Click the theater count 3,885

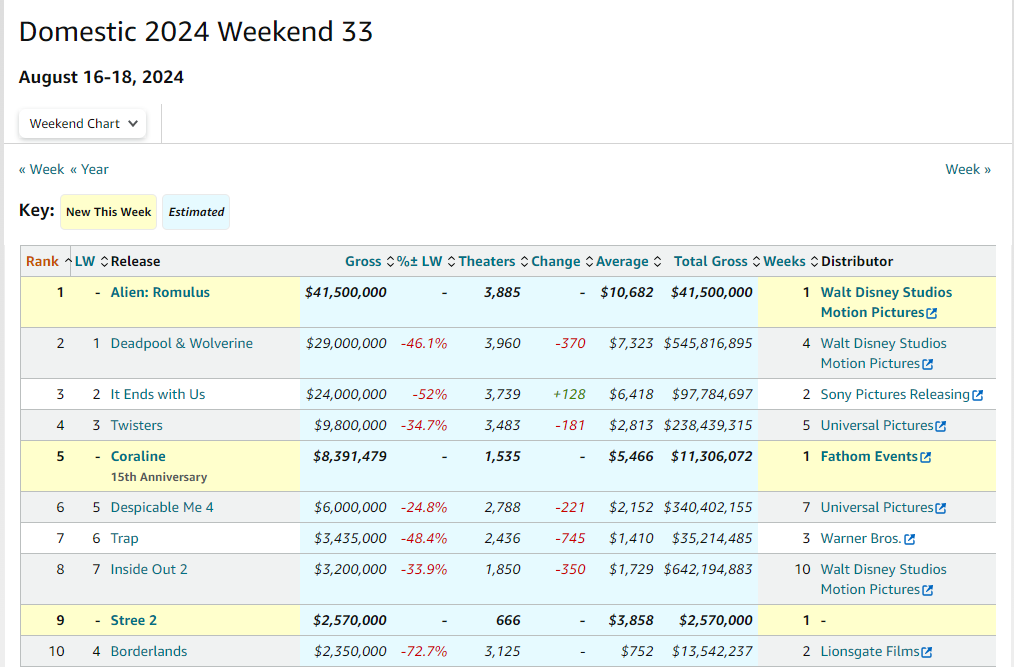(x=502, y=292)
